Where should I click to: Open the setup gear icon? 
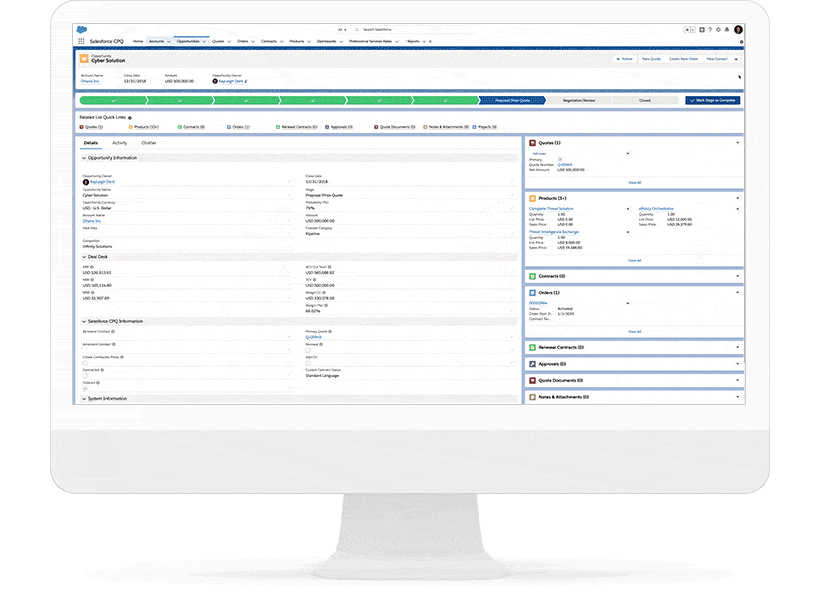719,30
